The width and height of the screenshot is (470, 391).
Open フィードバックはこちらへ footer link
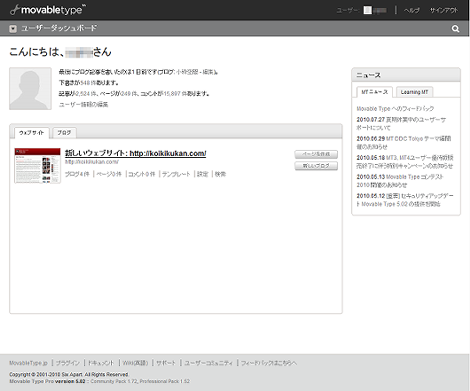pos(269,363)
